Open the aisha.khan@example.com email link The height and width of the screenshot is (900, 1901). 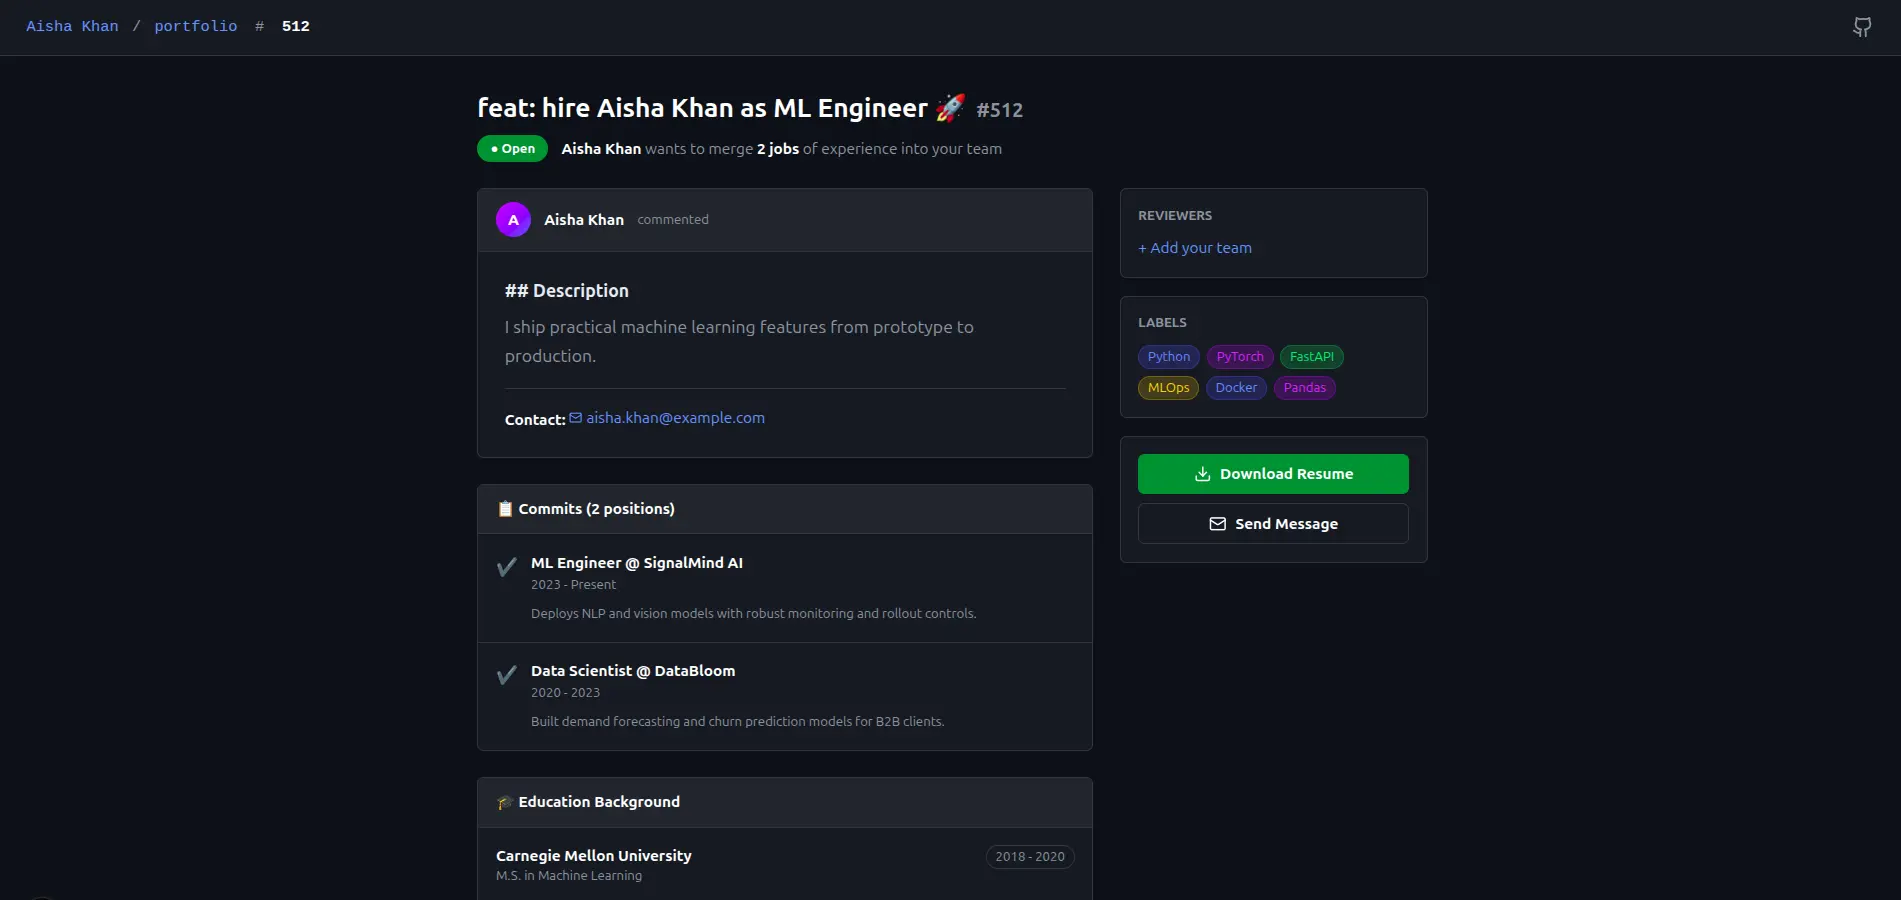coord(675,418)
